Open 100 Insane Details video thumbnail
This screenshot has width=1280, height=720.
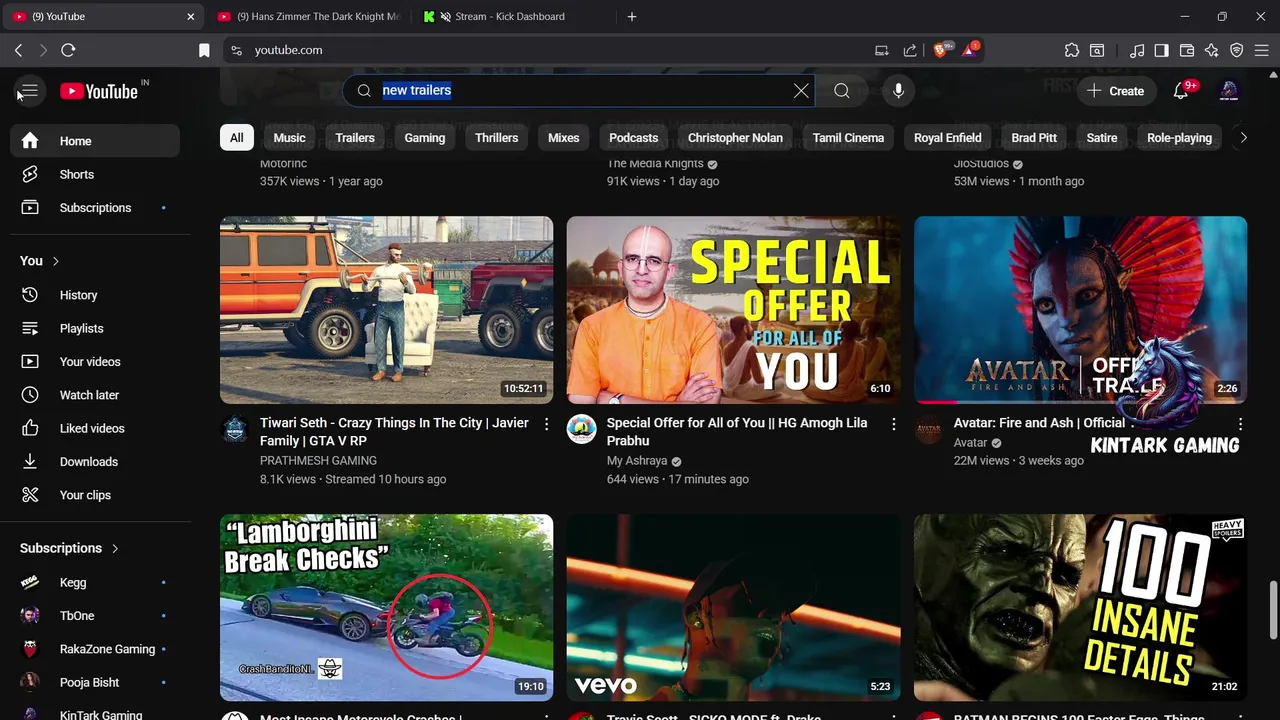[x=1080, y=607]
